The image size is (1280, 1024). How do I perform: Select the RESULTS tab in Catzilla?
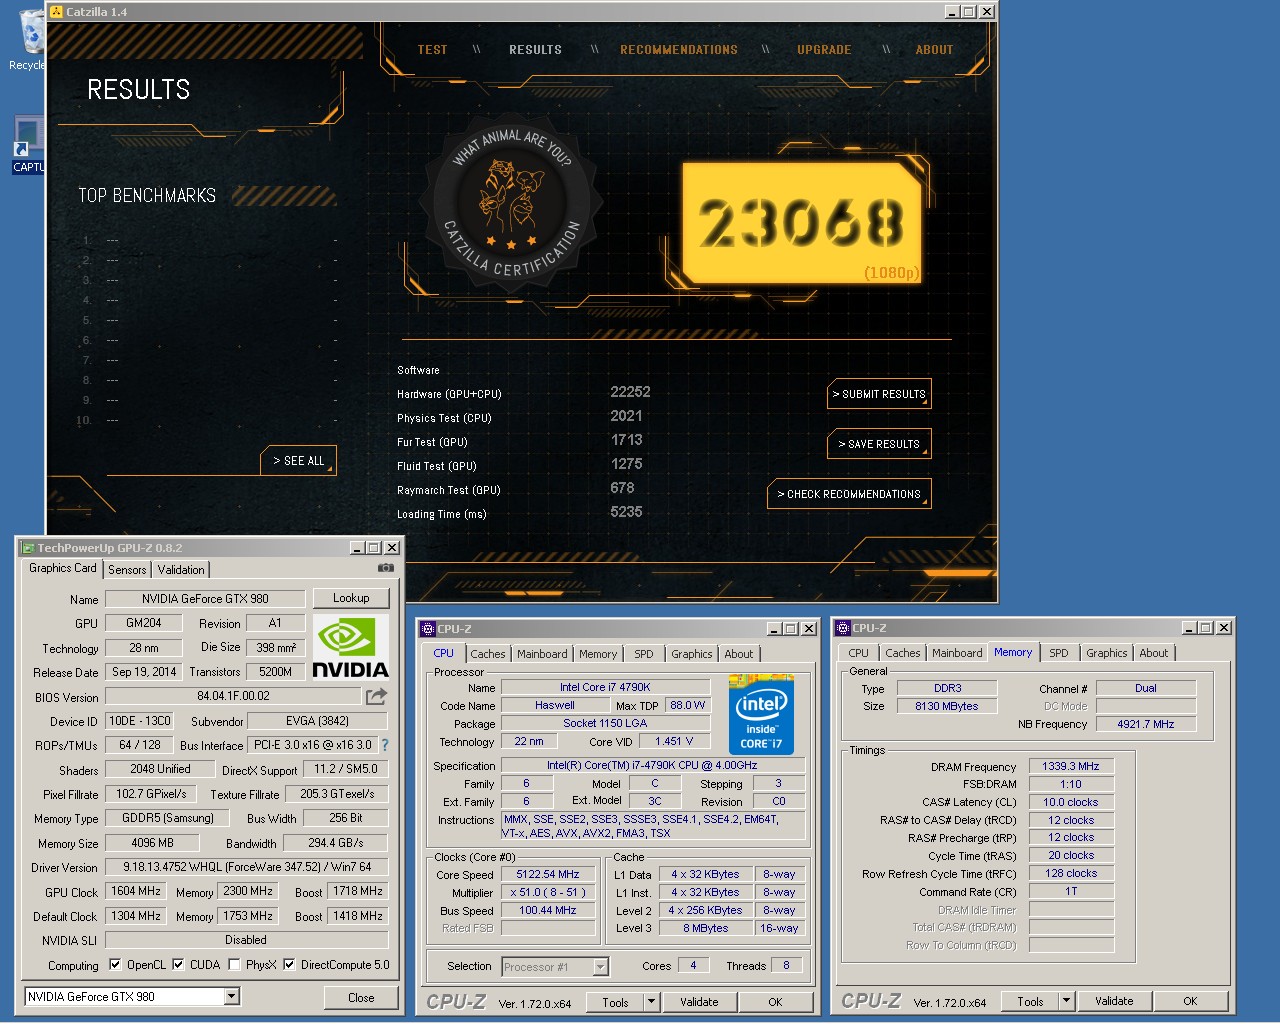535,50
